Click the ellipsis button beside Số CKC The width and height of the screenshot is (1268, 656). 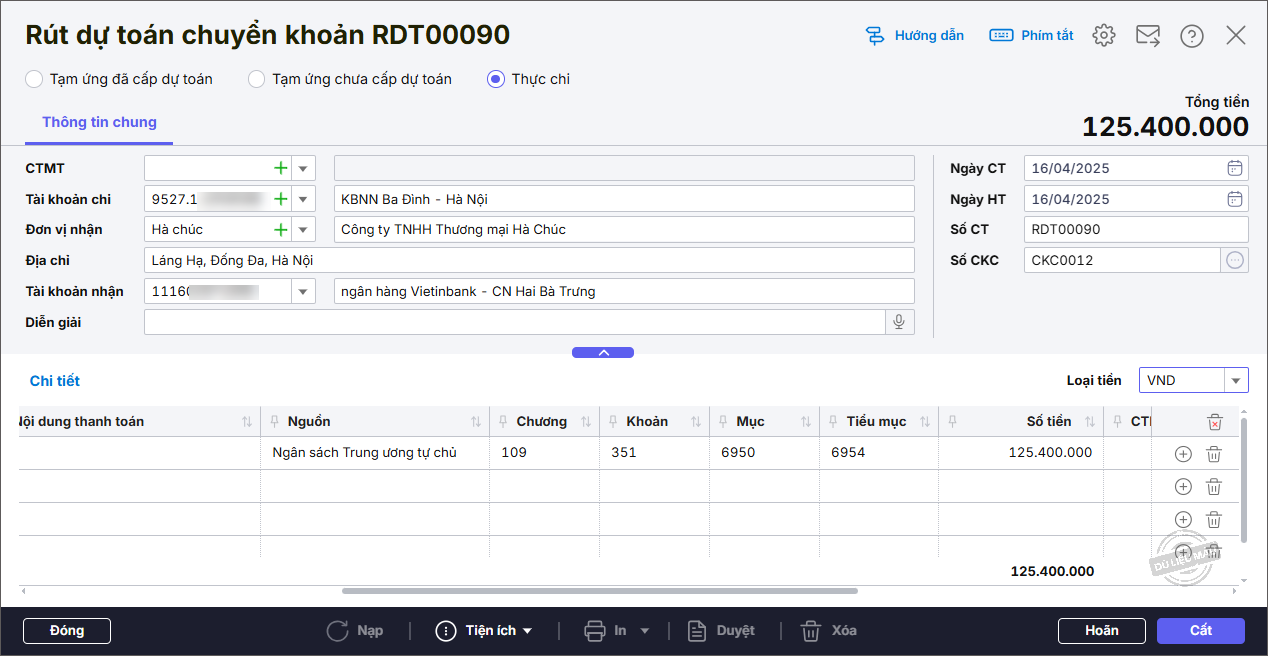click(1235, 261)
